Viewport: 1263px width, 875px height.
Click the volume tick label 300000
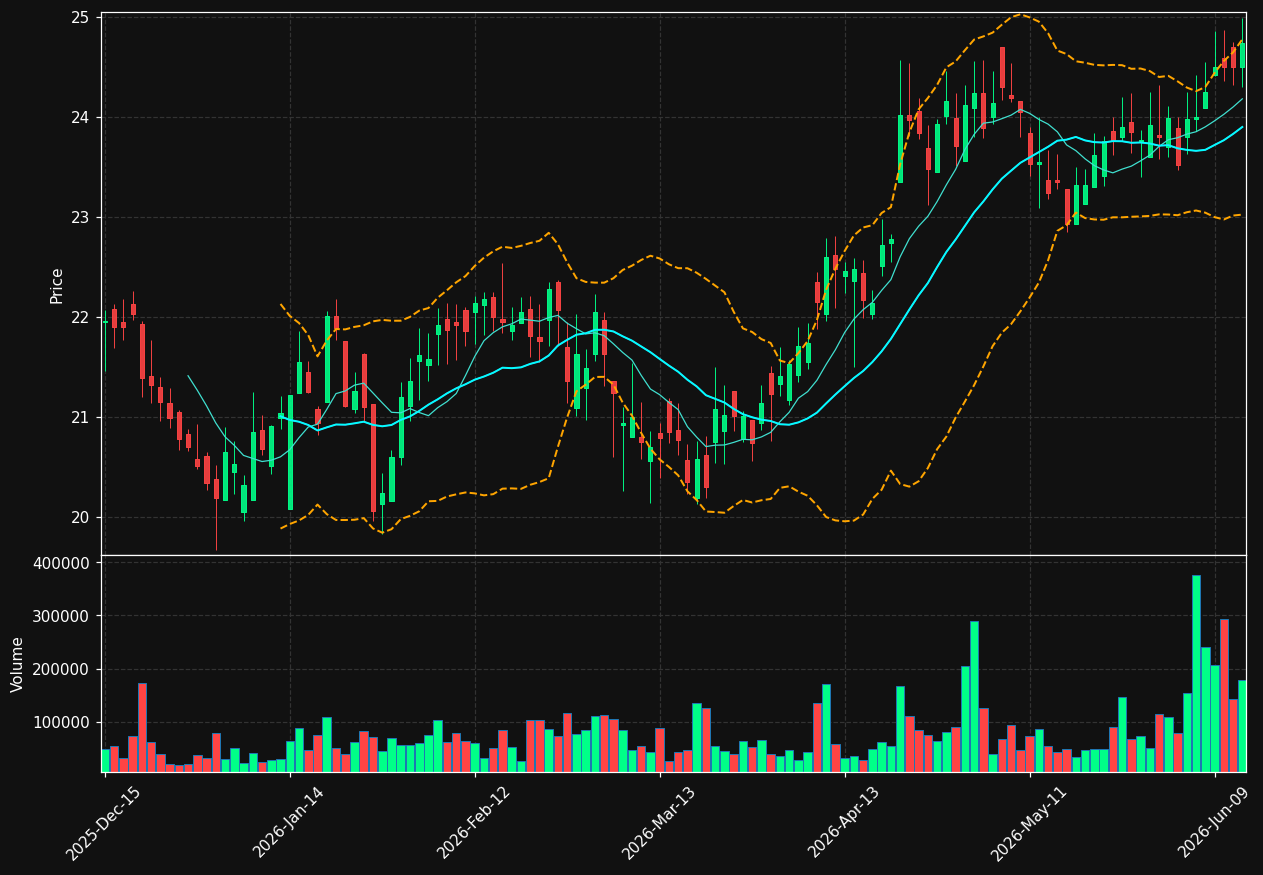pyautogui.click(x=62, y=617)
